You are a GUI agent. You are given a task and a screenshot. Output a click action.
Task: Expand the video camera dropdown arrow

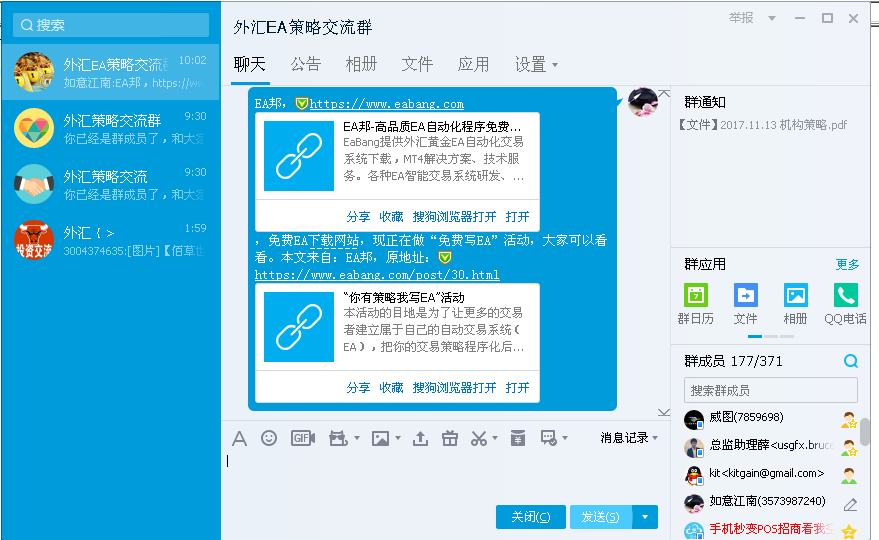(357, 439)
